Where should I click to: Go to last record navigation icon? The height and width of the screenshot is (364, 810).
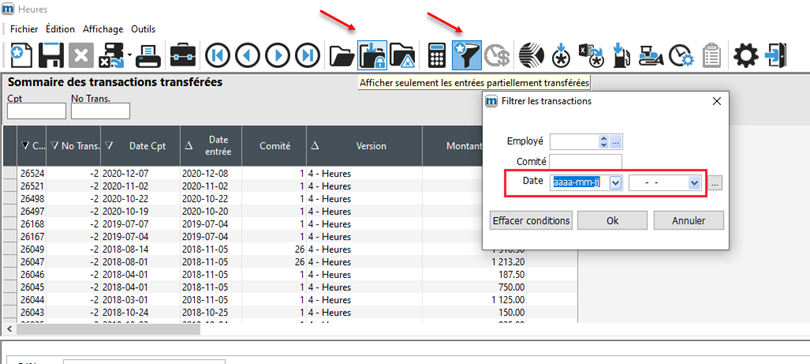pos(308,56)
